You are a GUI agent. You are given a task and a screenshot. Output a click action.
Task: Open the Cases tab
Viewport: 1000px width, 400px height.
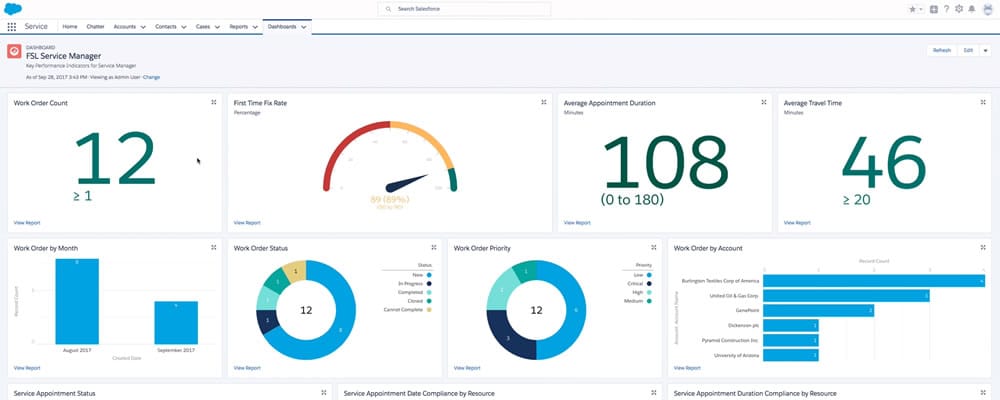tap(203, 27)
